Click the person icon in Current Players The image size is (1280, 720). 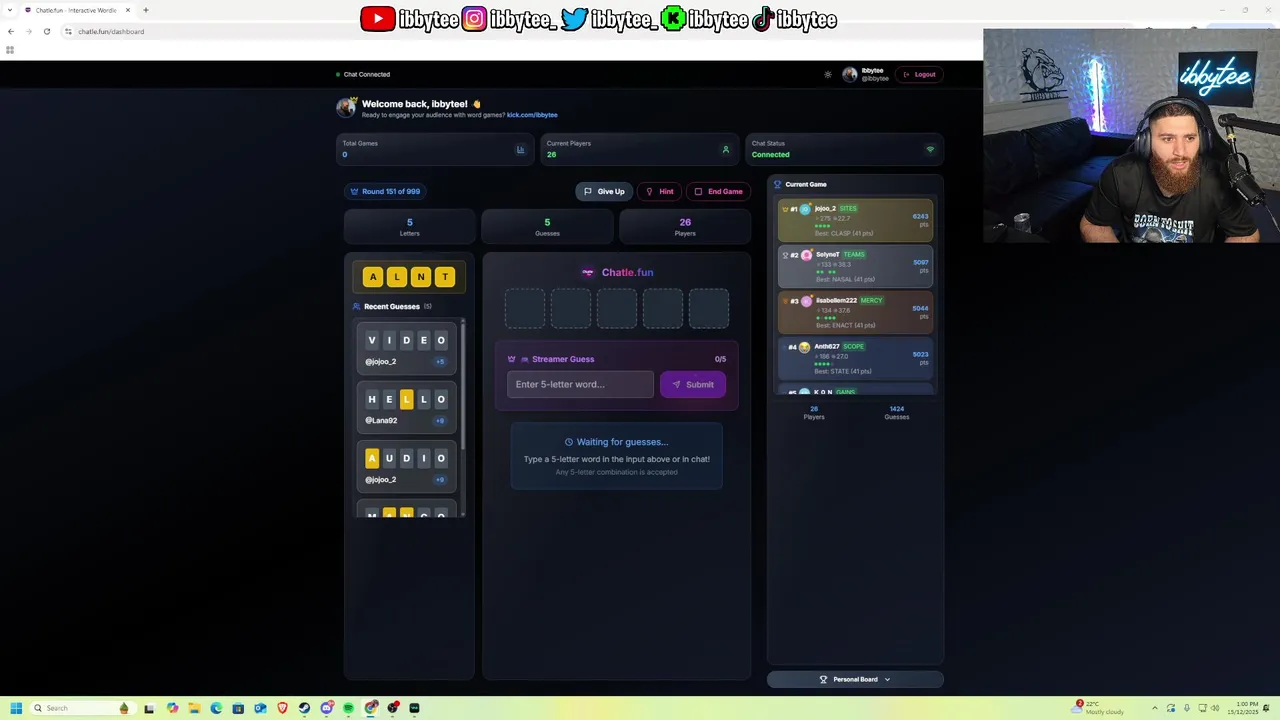(726, 150)
